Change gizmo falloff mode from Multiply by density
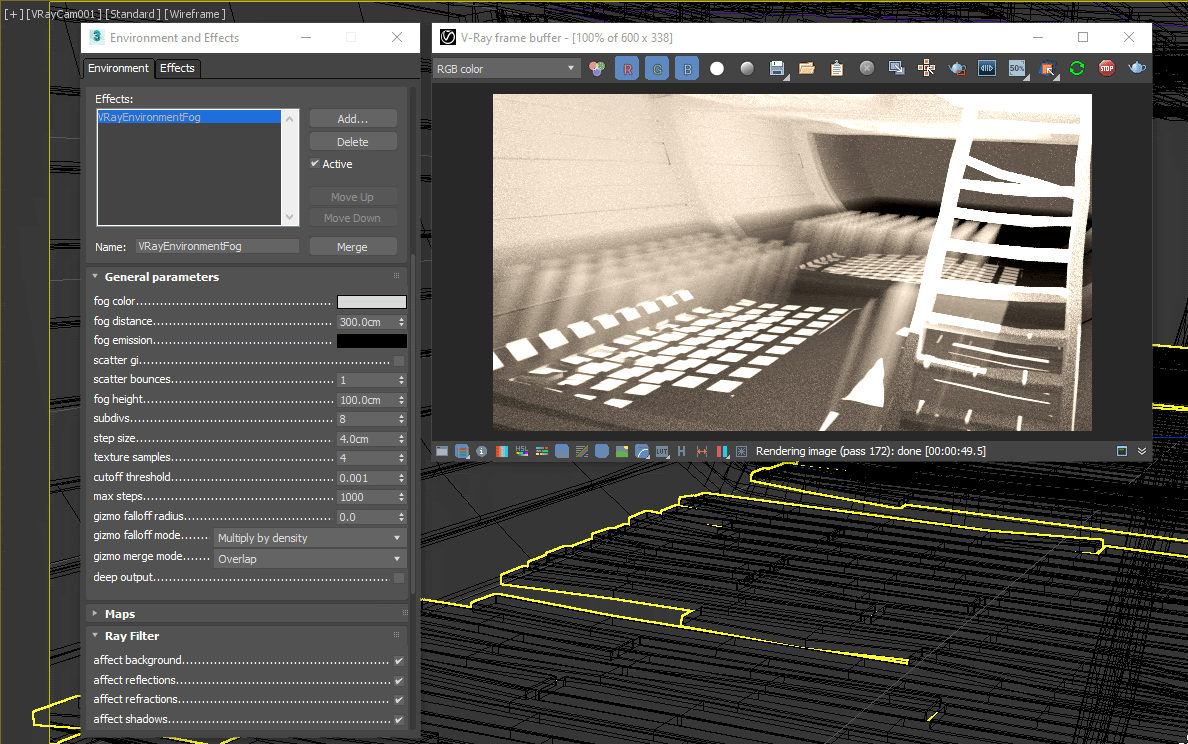 click(310, 537)
